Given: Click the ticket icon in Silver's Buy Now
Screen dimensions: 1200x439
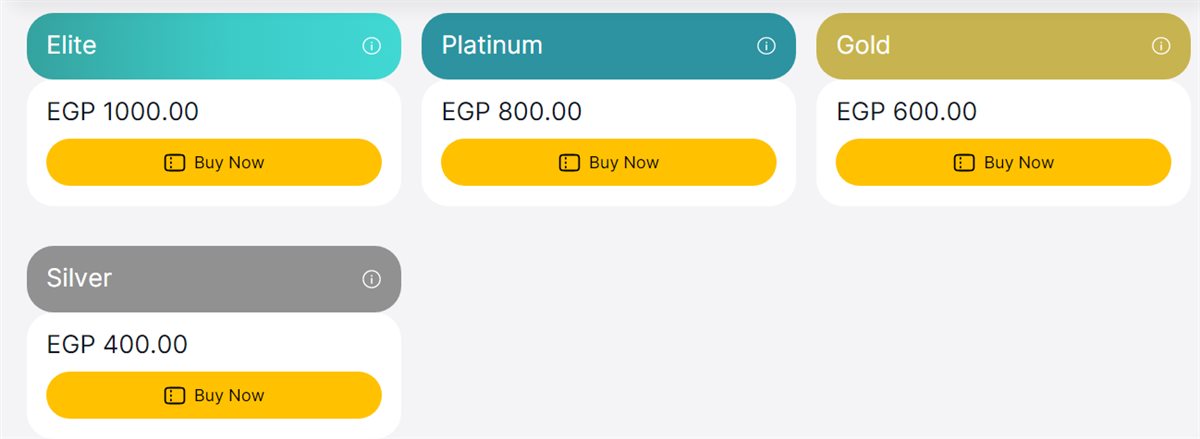Looking at the screenshot, I should [175, 396].
